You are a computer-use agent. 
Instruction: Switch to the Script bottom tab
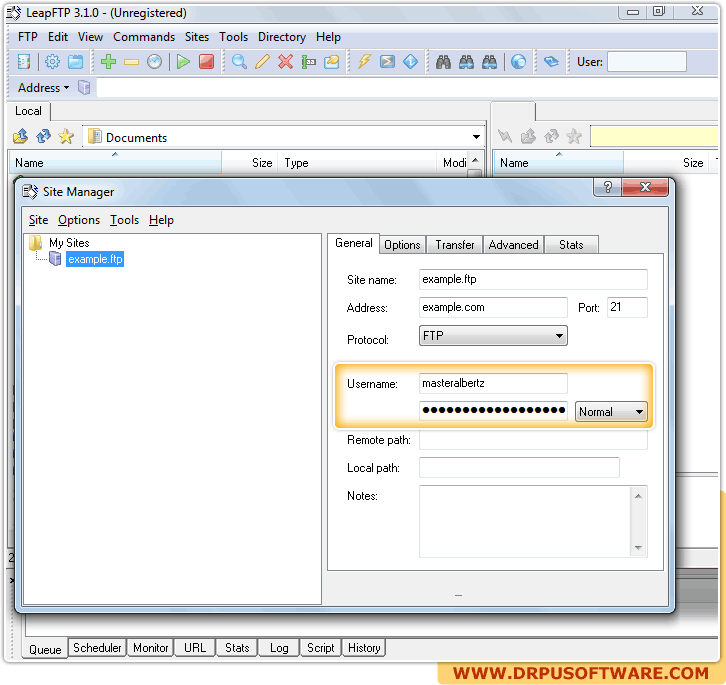click(x=320, y=648)
